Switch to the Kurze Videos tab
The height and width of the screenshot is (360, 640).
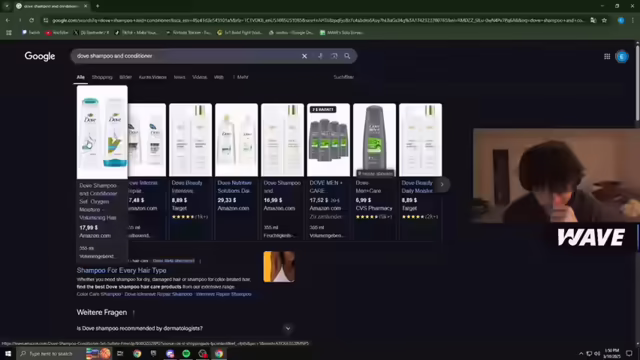(153, 77)
